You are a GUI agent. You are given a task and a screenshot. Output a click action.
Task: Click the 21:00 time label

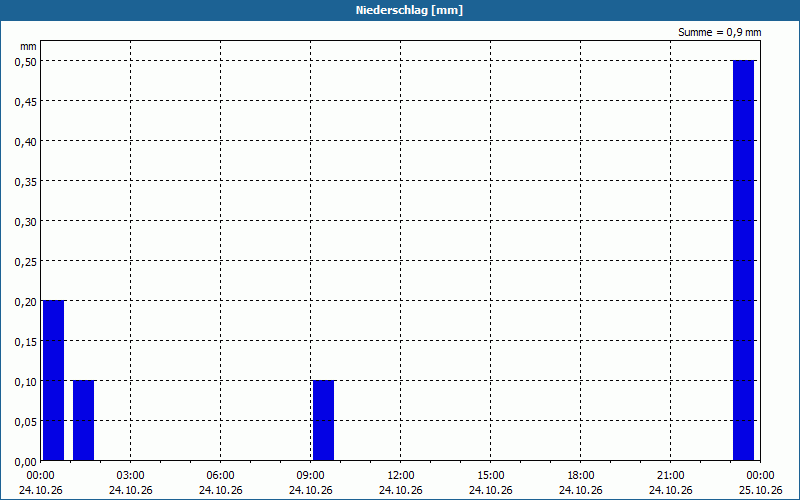(x=670, y=476)
